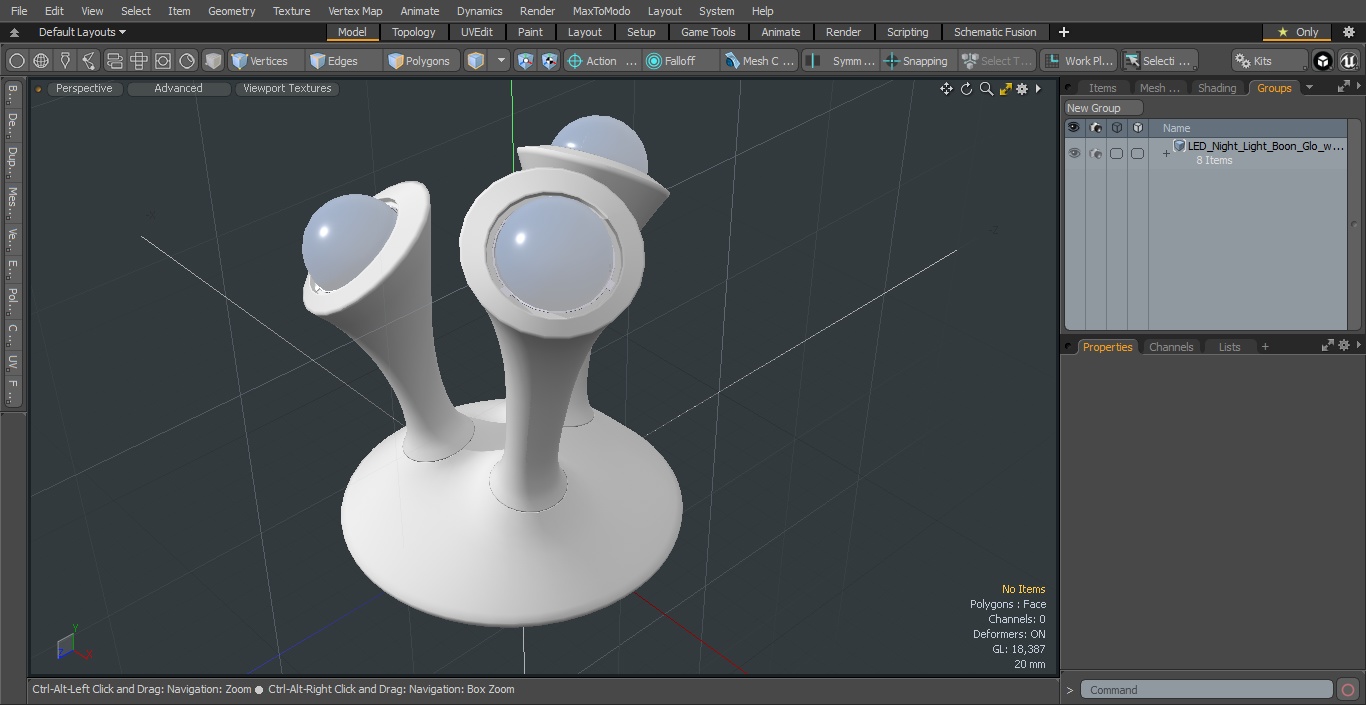The width and height of the screenshot is (1366, 705).
Task: Switch to the Items panel tab
Action: [x=1102, y=88]
